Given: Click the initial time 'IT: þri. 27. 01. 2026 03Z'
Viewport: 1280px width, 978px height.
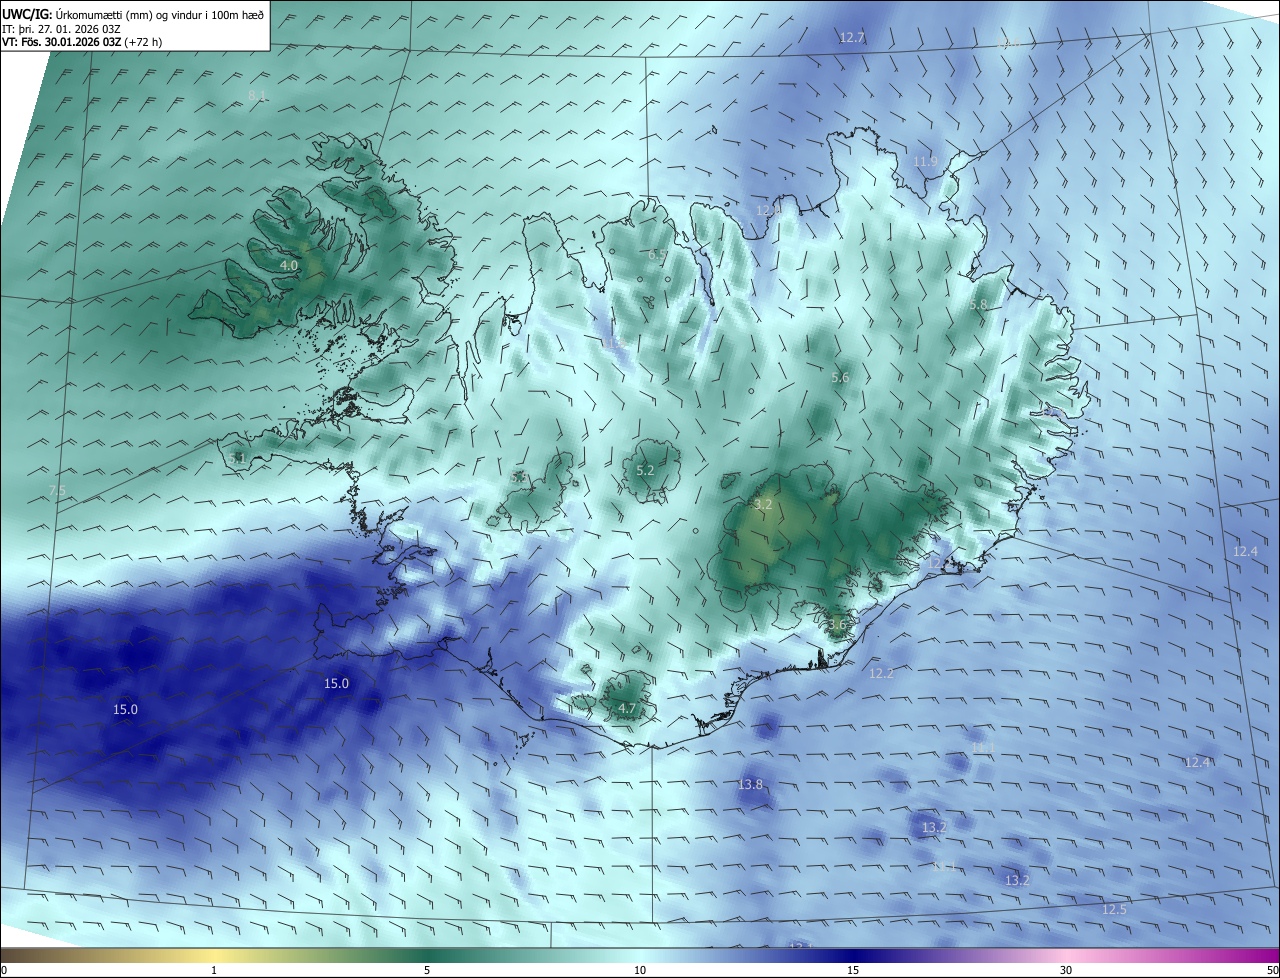Looking at the screenshot, I should click(x=62, y=28).
